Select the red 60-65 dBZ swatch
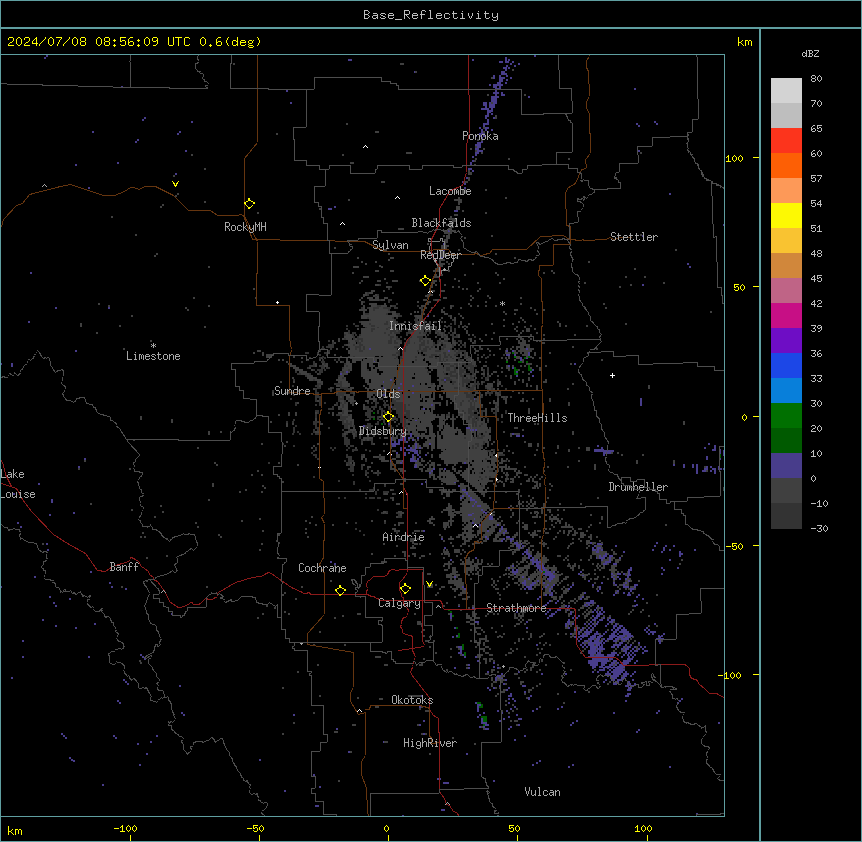Screen dimensions: 862x842 click(x=786, y=141)
